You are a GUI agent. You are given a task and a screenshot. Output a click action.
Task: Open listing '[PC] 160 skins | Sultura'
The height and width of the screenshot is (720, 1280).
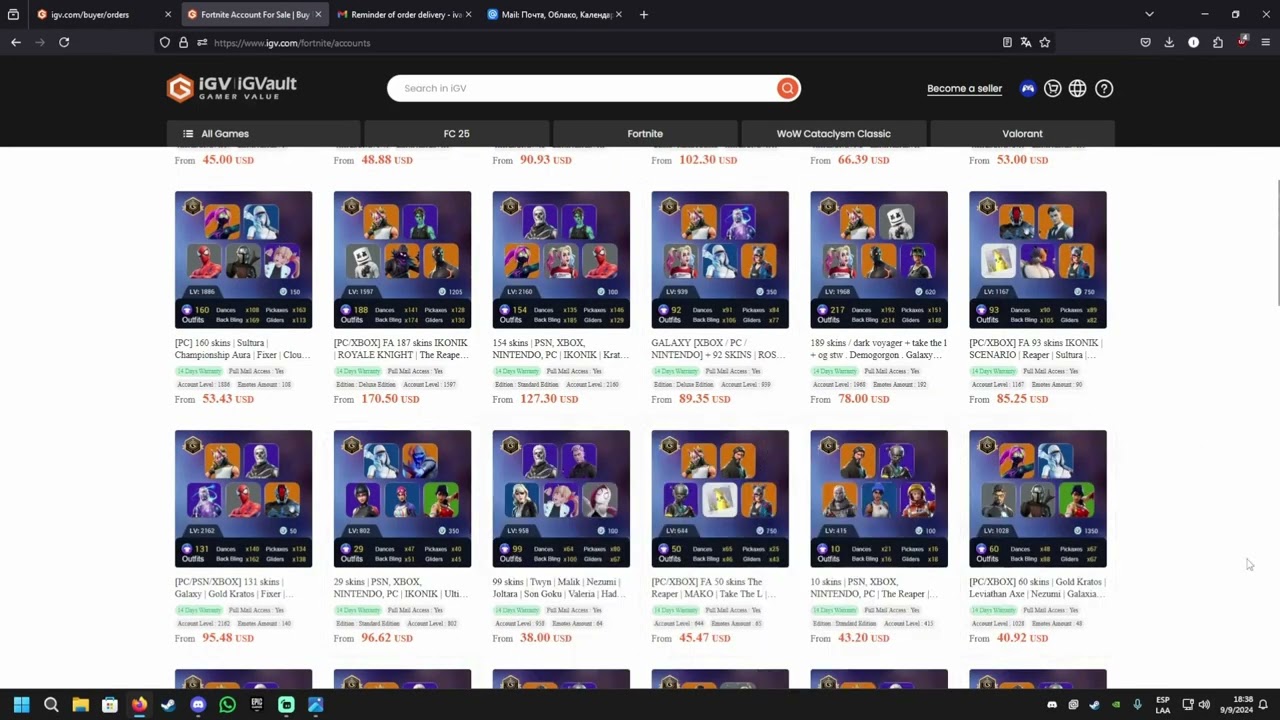point(243,349)
